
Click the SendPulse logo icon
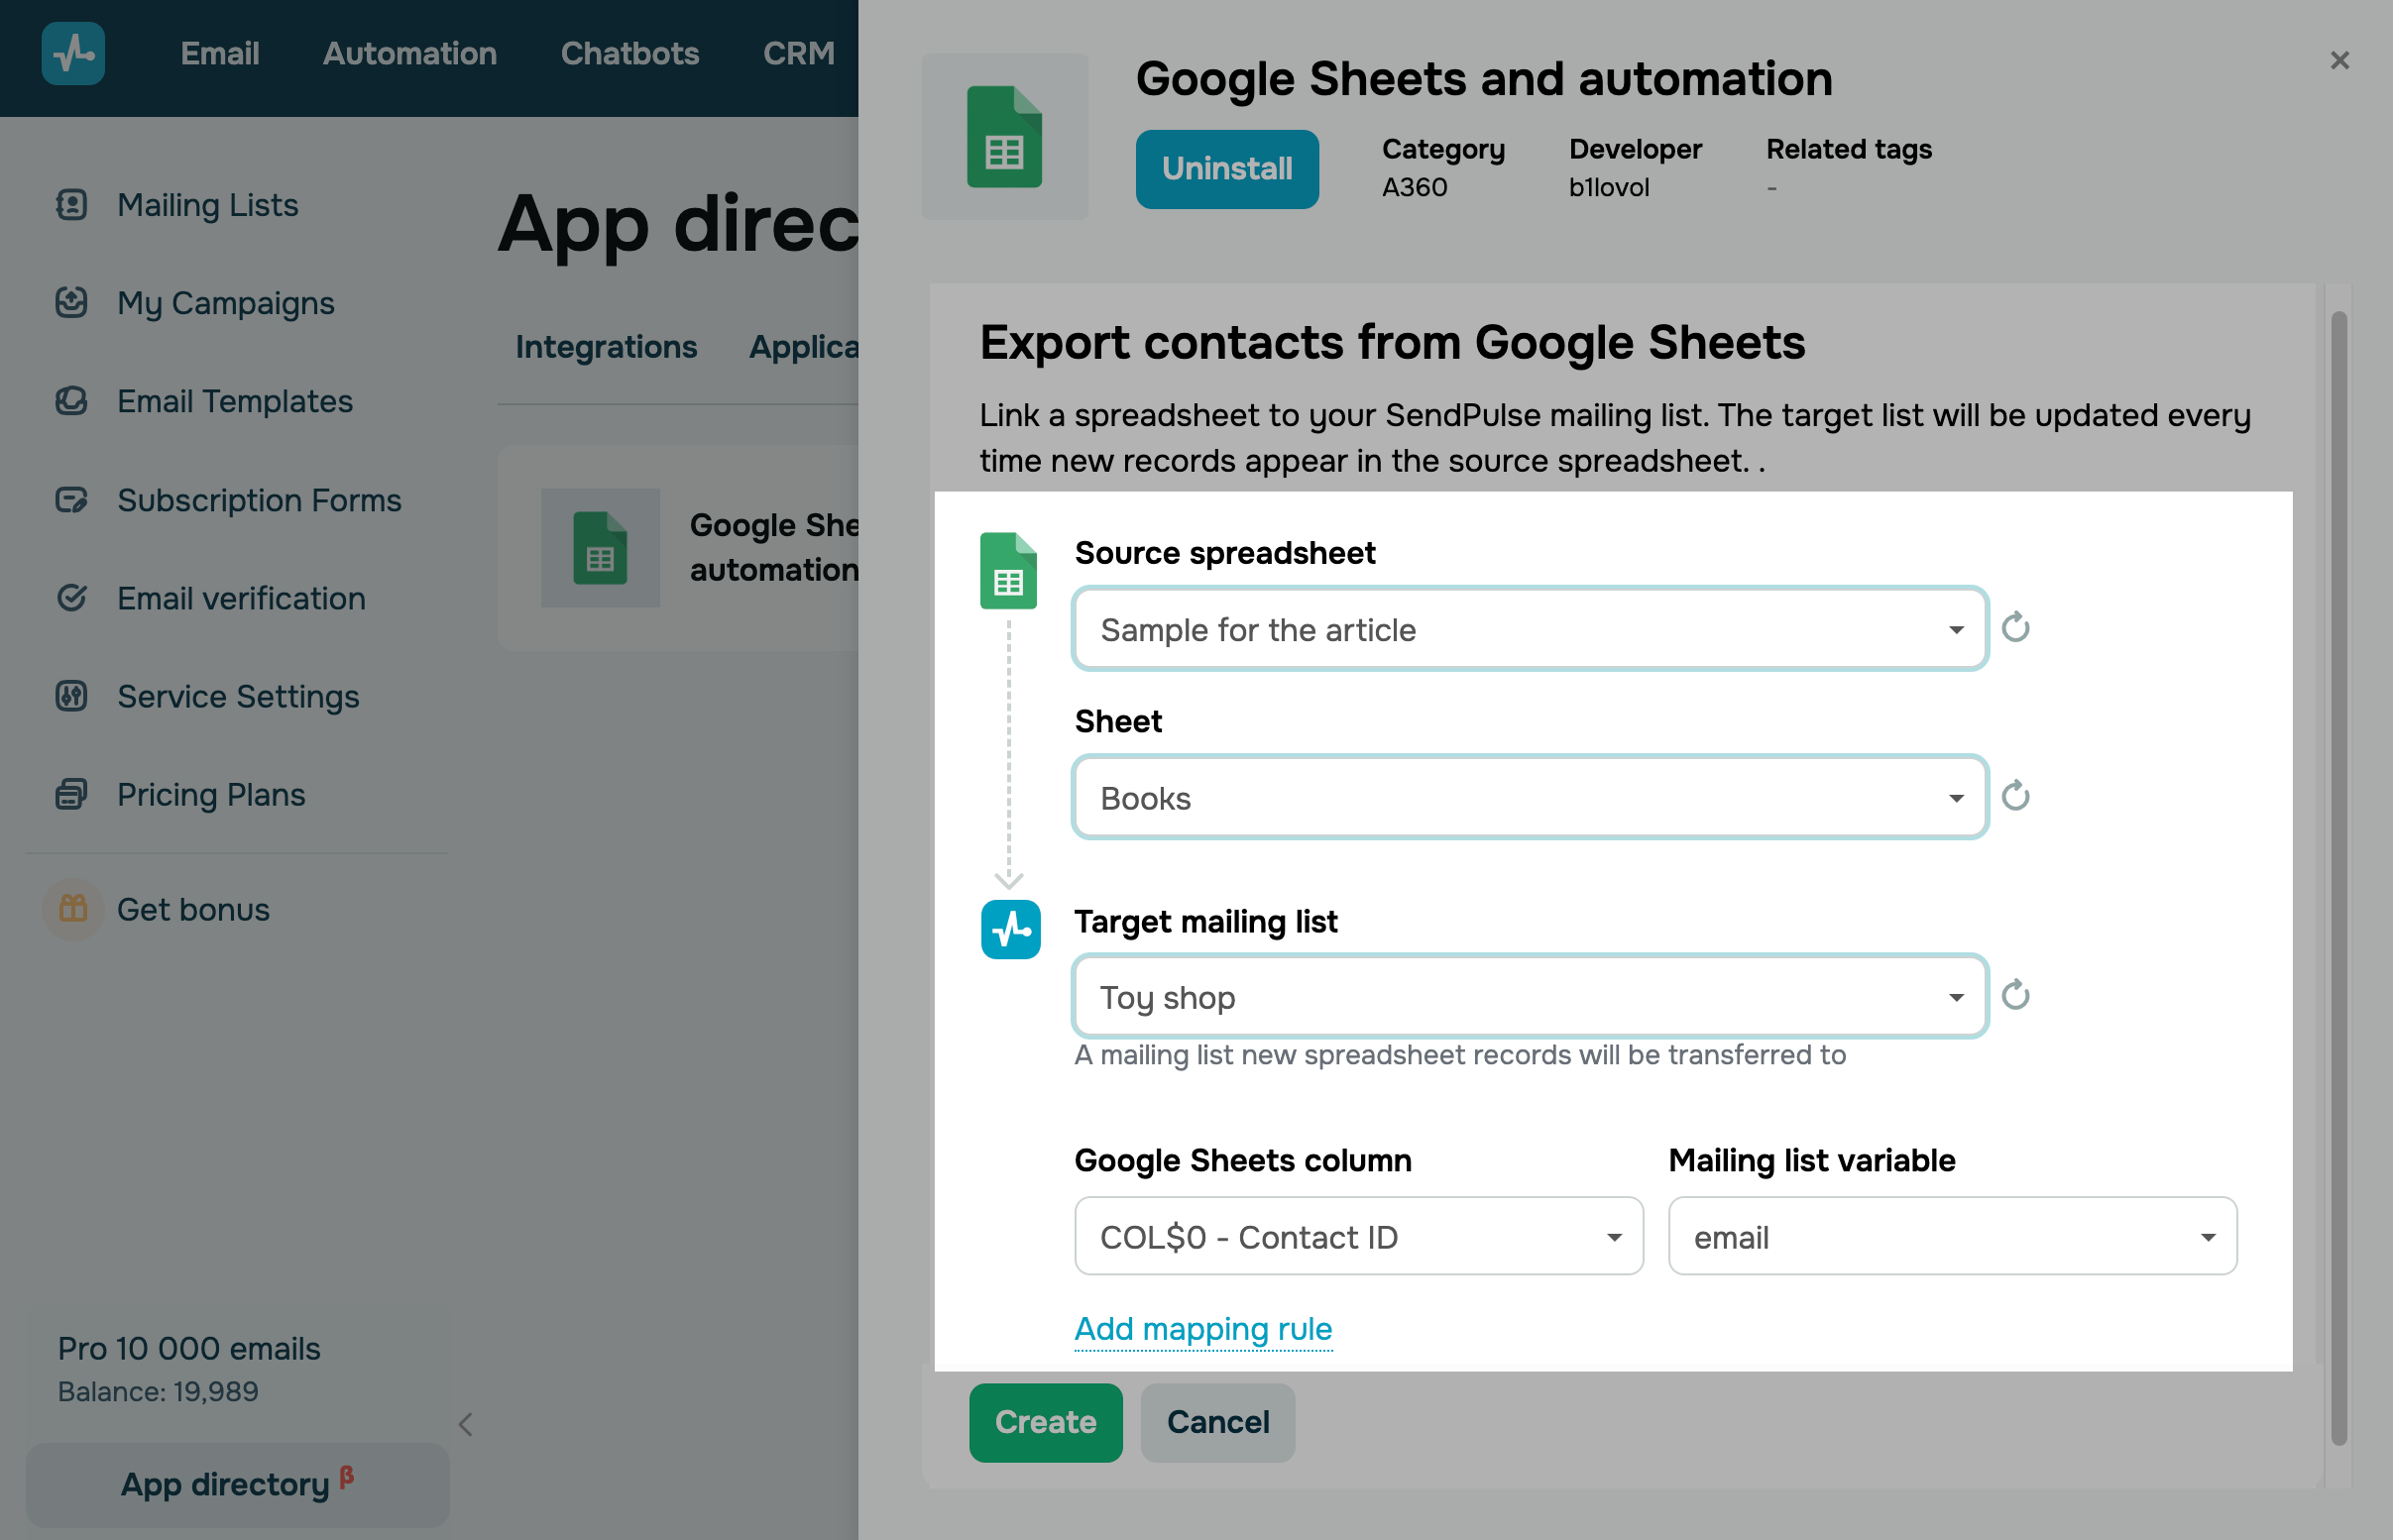click(x=73, y=53)
